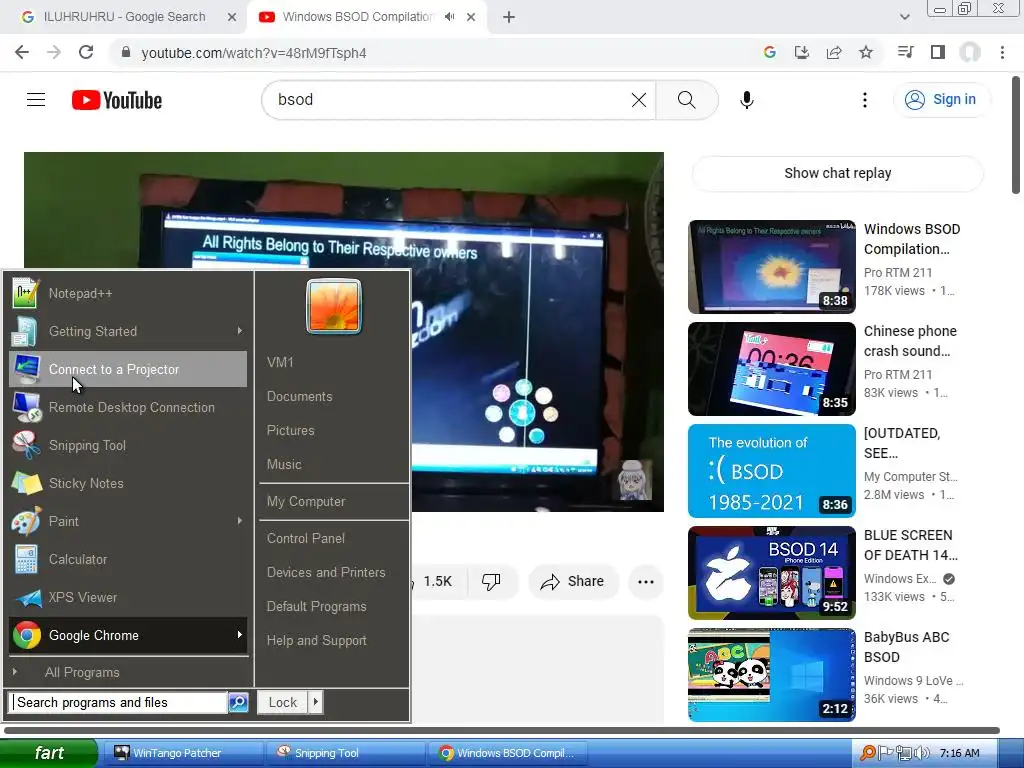Open the VM1 user folder
This screenshot has height=768, width=1024.
pyautogui.click(x=280, y=362)
